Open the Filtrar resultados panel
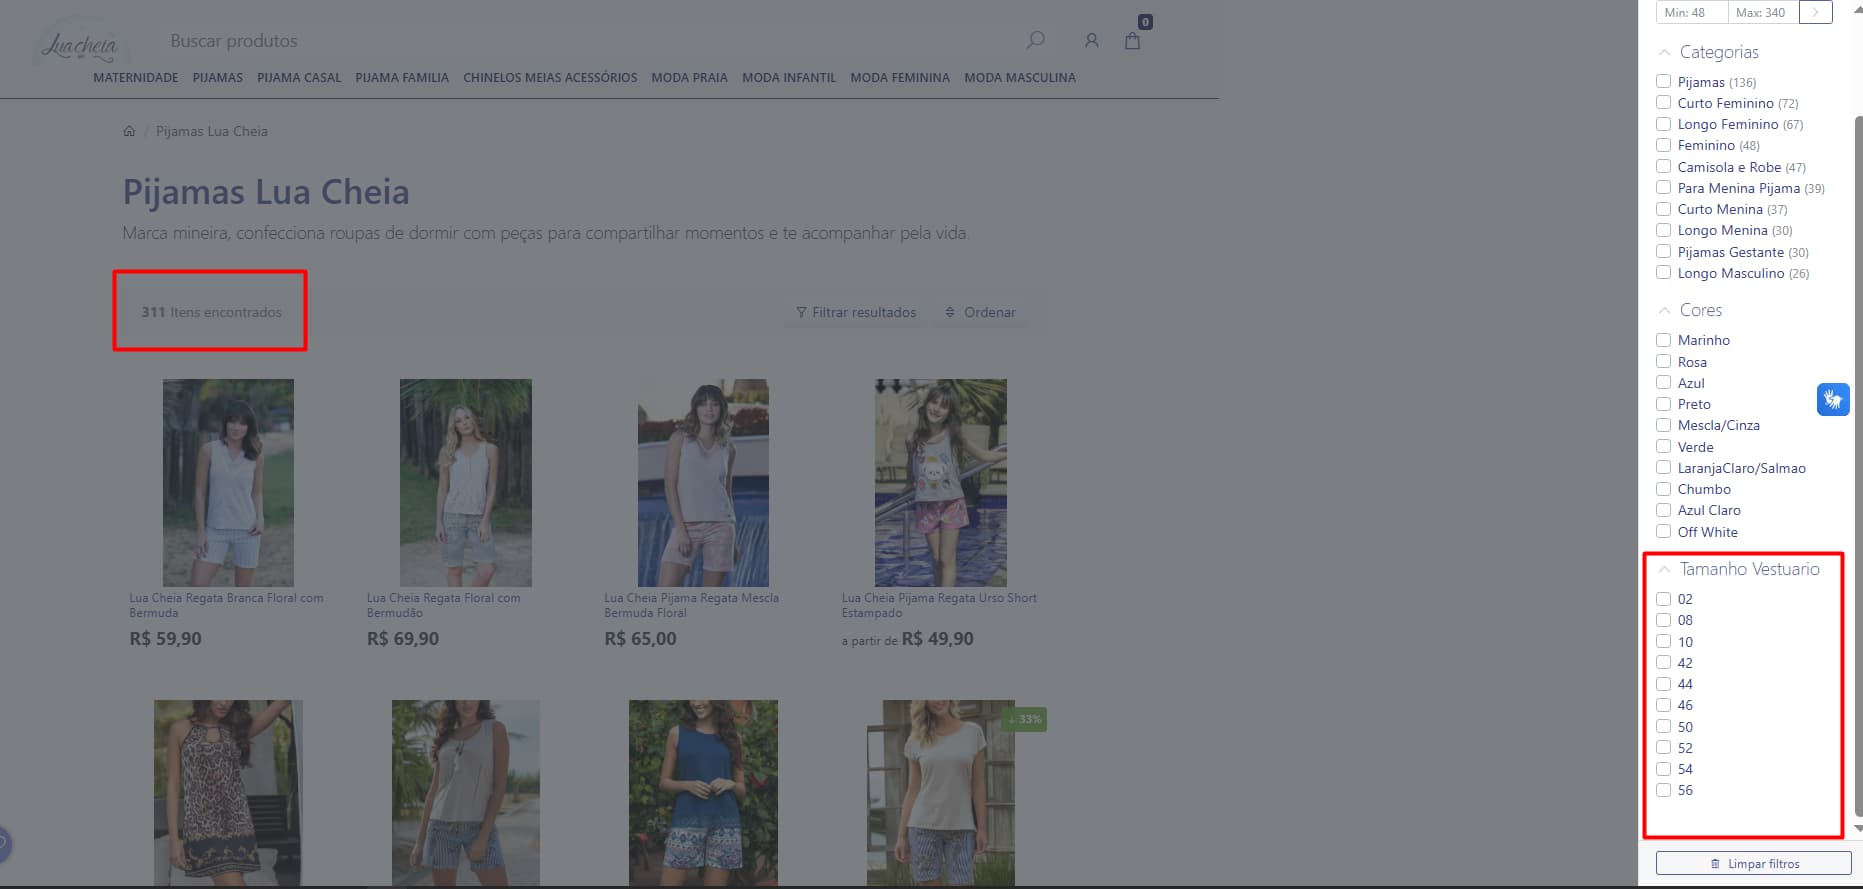Image resolution: width=1863 pixels, height=889 pixels. point(856,312)
